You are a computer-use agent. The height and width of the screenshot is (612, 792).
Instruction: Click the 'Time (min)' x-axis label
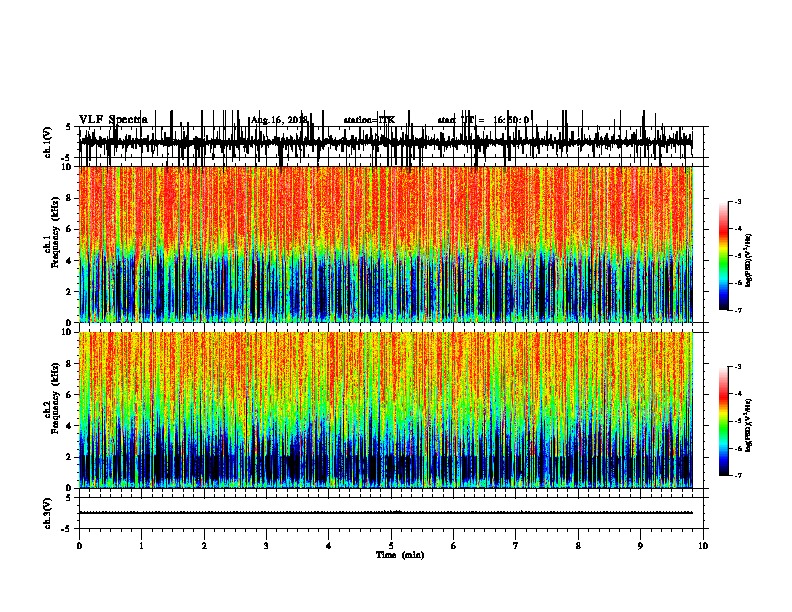(400, 555)
